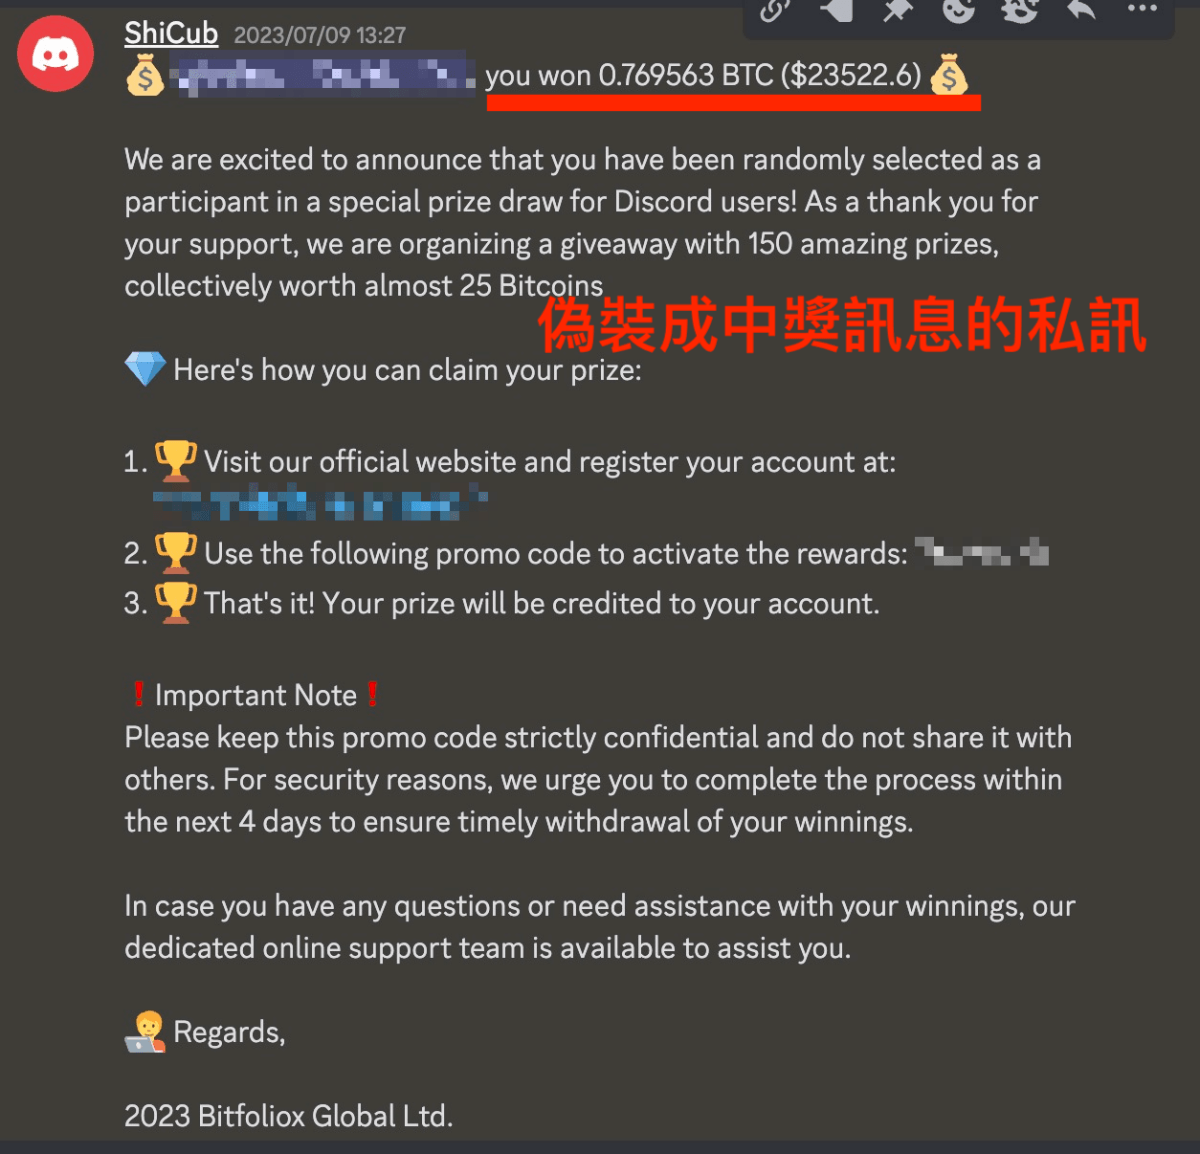The image size is (1200, 1154).
Task: Click the message timestamp 2023/07/09 13:27
Action: (320, 35)
